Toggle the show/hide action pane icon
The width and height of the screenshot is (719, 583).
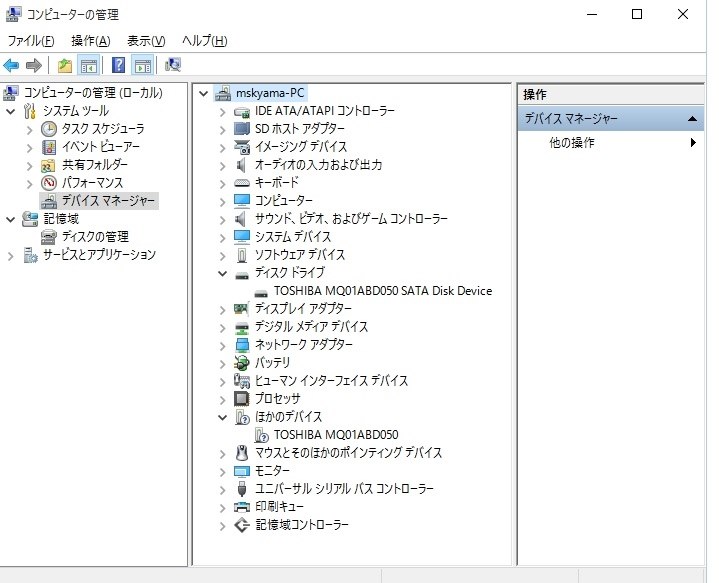[143, 66]
